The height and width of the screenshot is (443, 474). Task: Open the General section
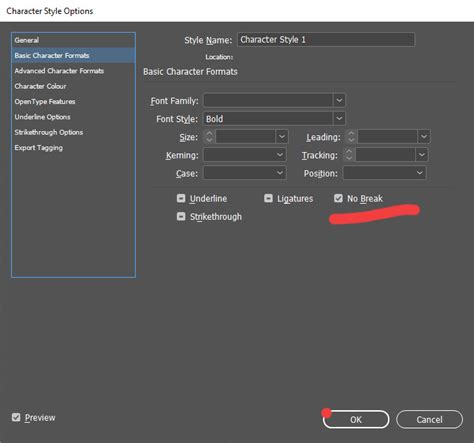[x=73, y=40]
